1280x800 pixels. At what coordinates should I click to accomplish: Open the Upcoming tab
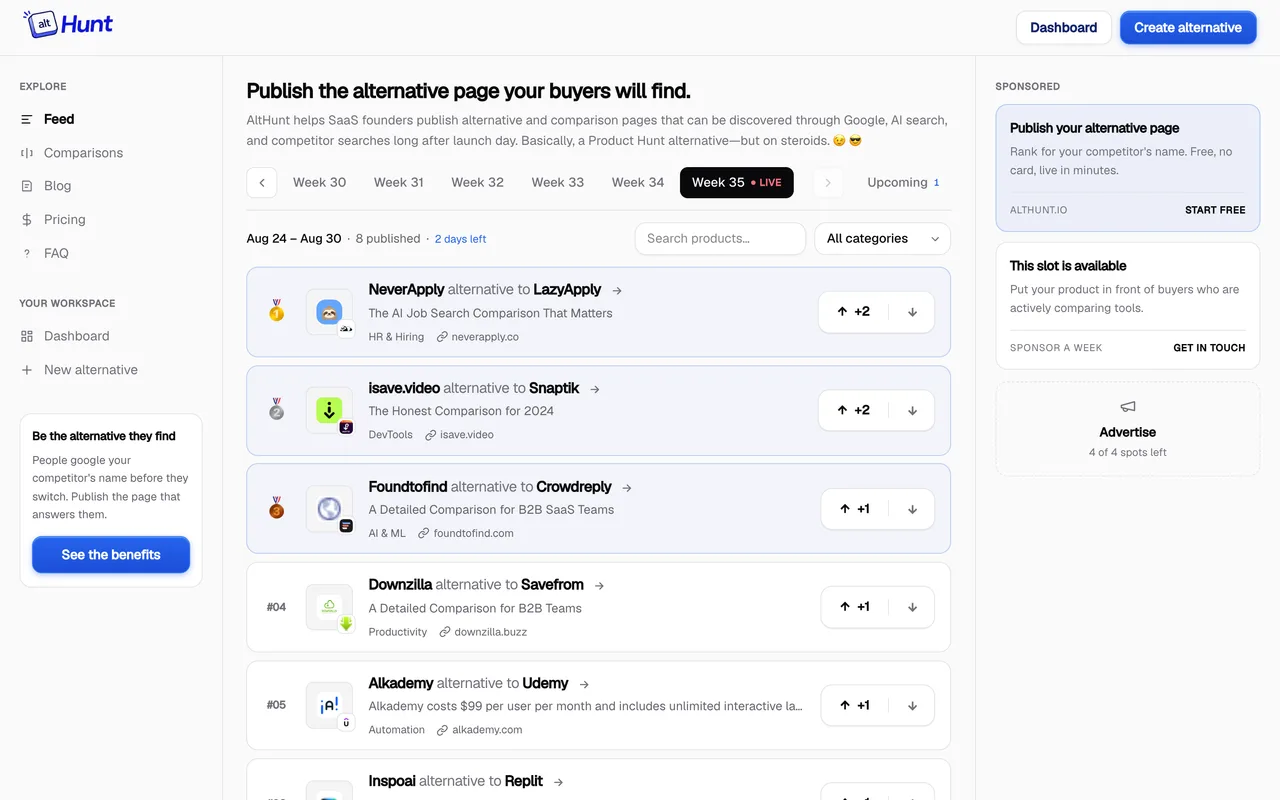[x=903, y=183]
